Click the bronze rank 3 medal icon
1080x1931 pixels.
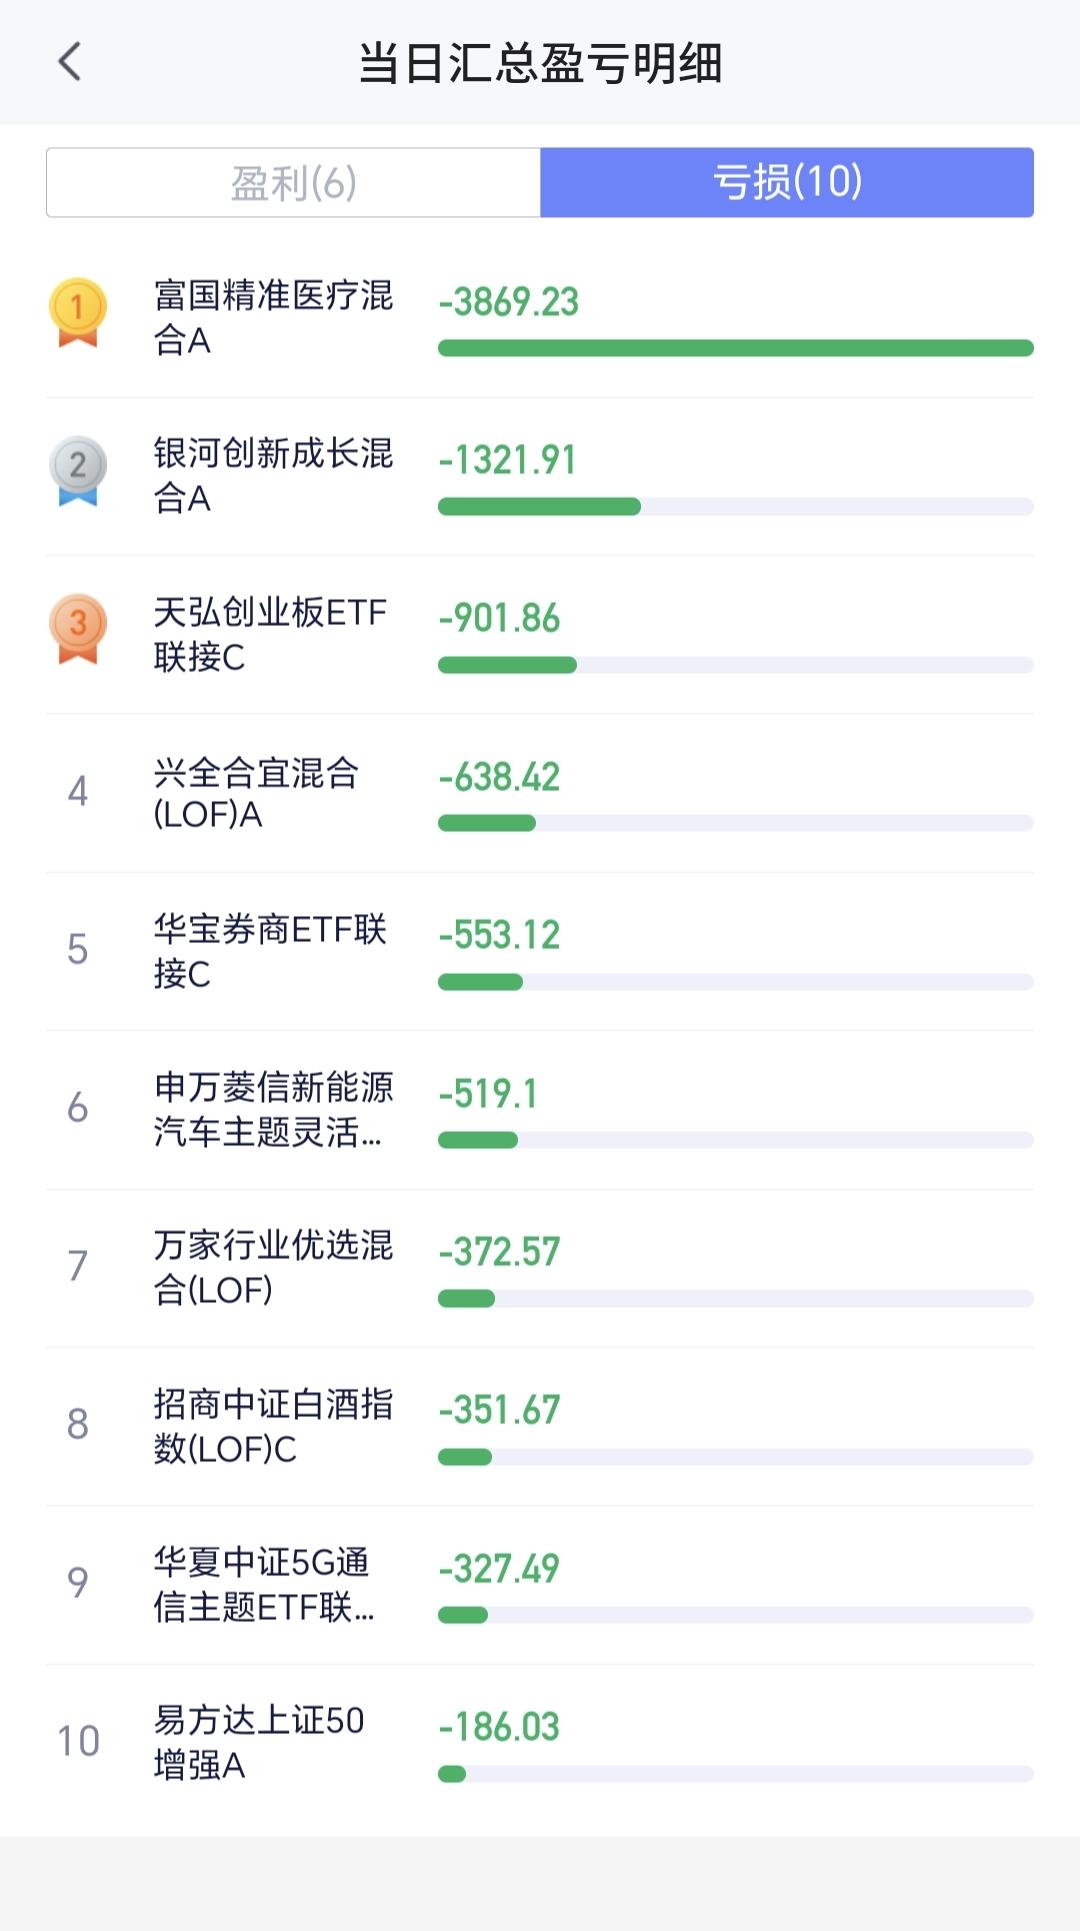(x=78, y=629)
